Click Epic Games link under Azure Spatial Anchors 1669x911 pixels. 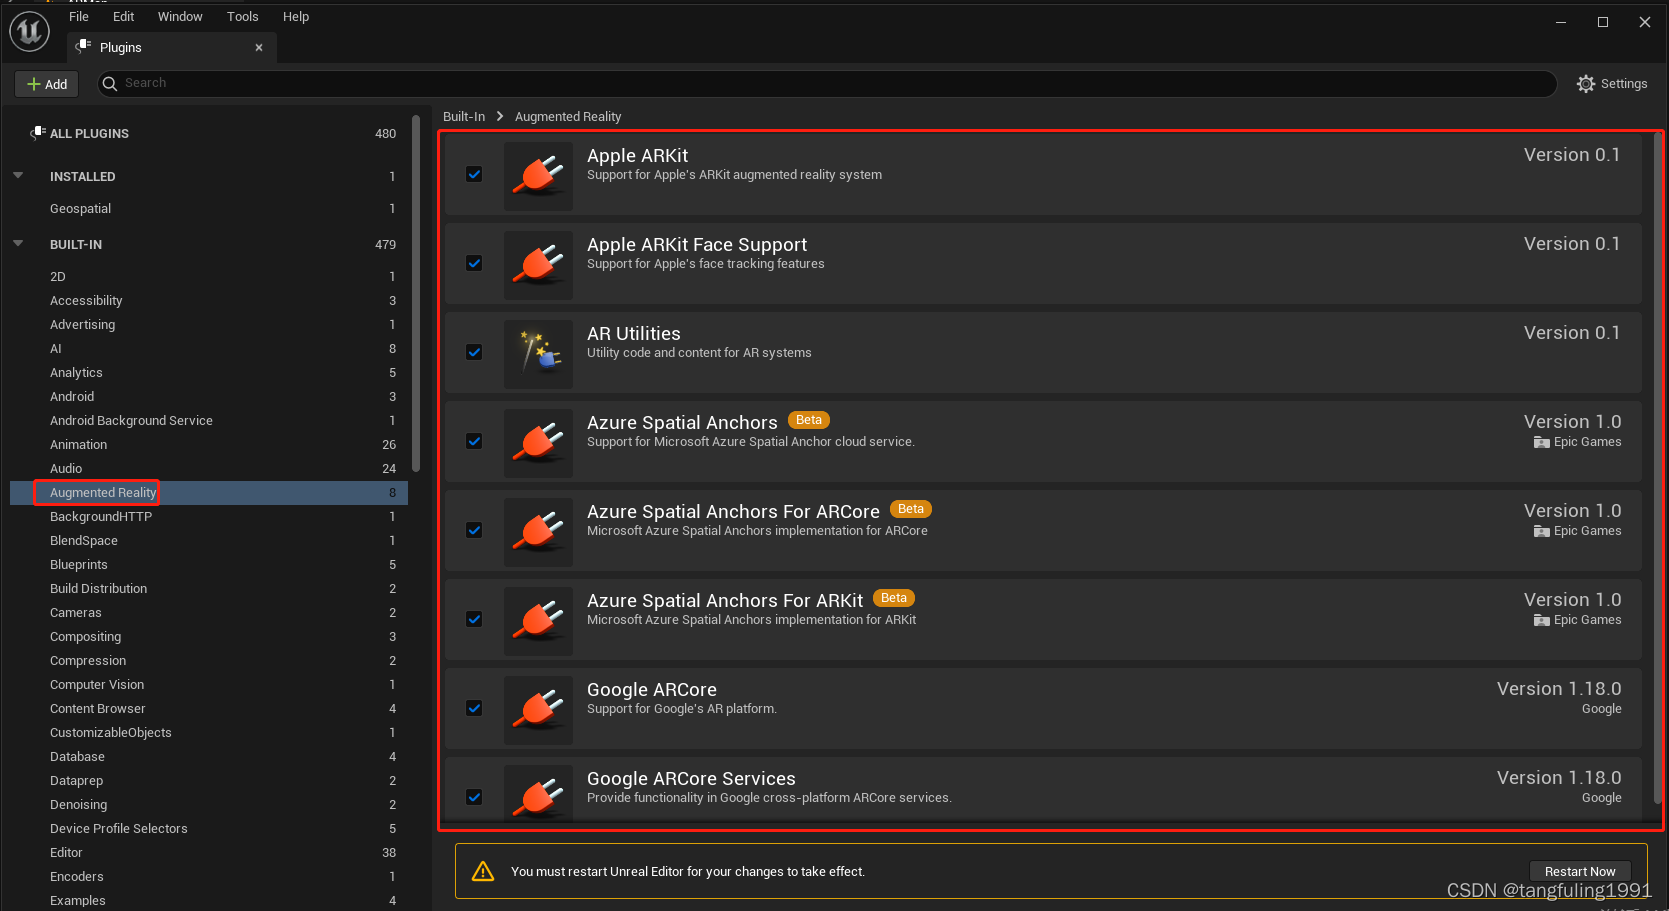[1587, 442]
